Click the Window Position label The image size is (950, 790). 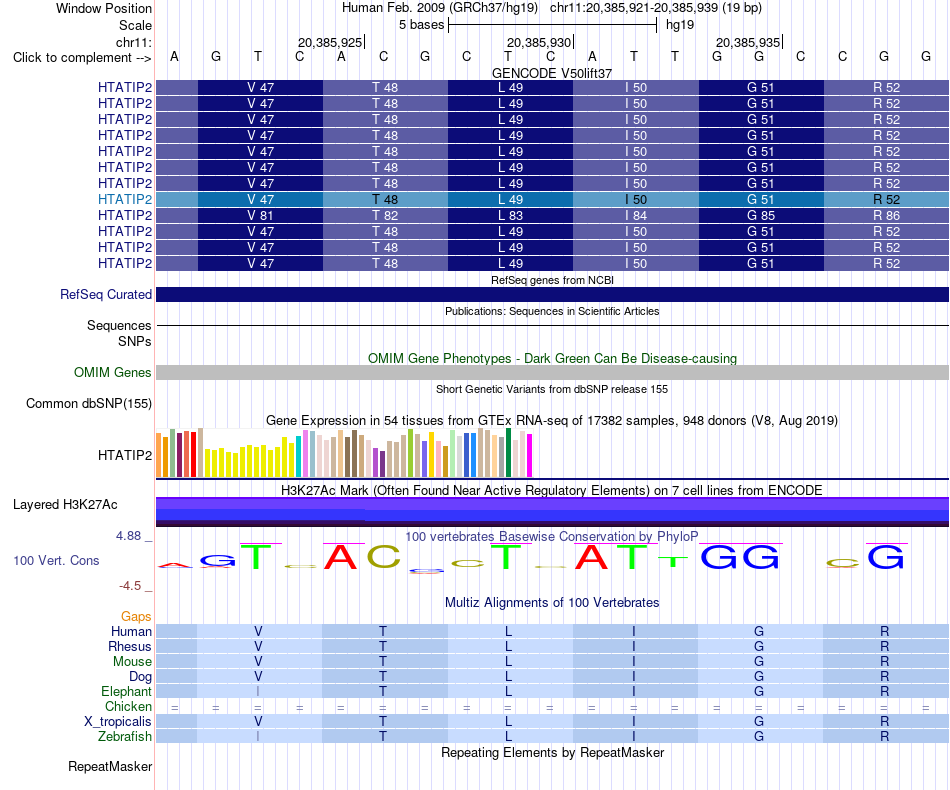[x=104, y=8]
